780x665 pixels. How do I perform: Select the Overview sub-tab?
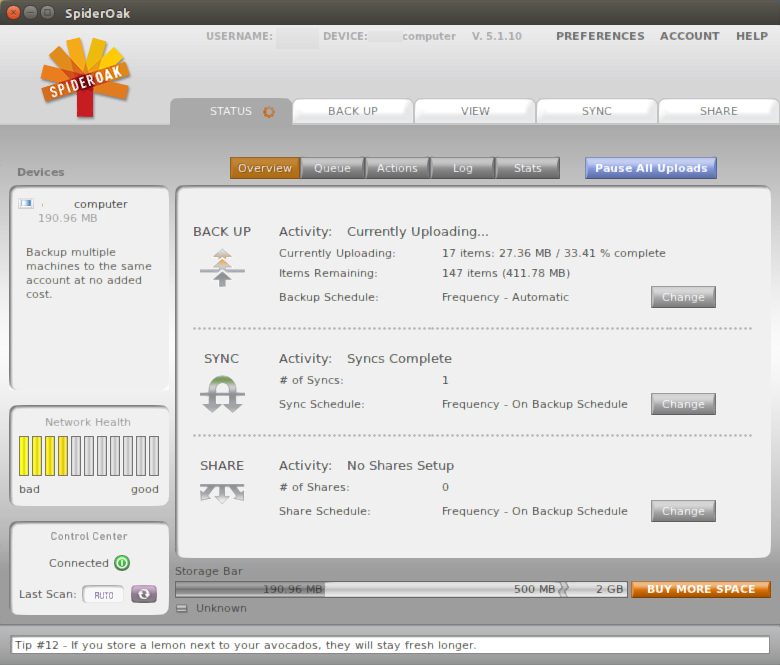tap(265, 168)
